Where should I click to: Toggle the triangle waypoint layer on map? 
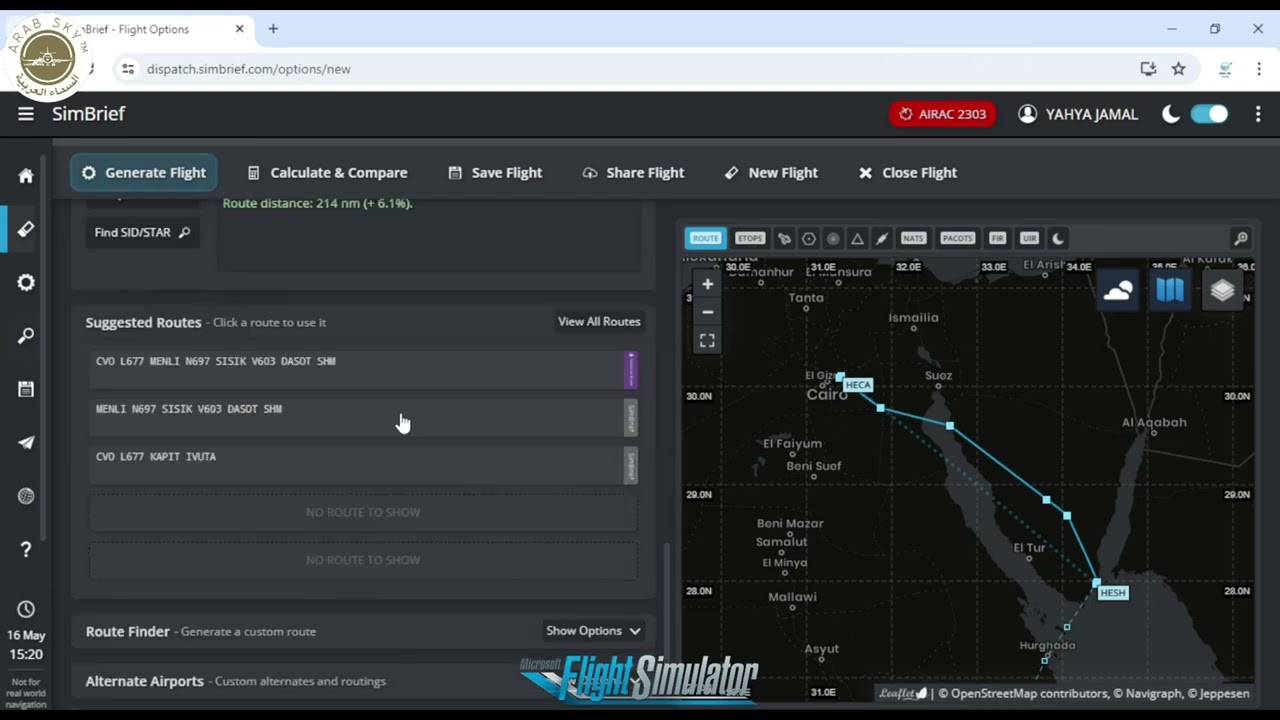pyautogui.click(x=857, y=238)
